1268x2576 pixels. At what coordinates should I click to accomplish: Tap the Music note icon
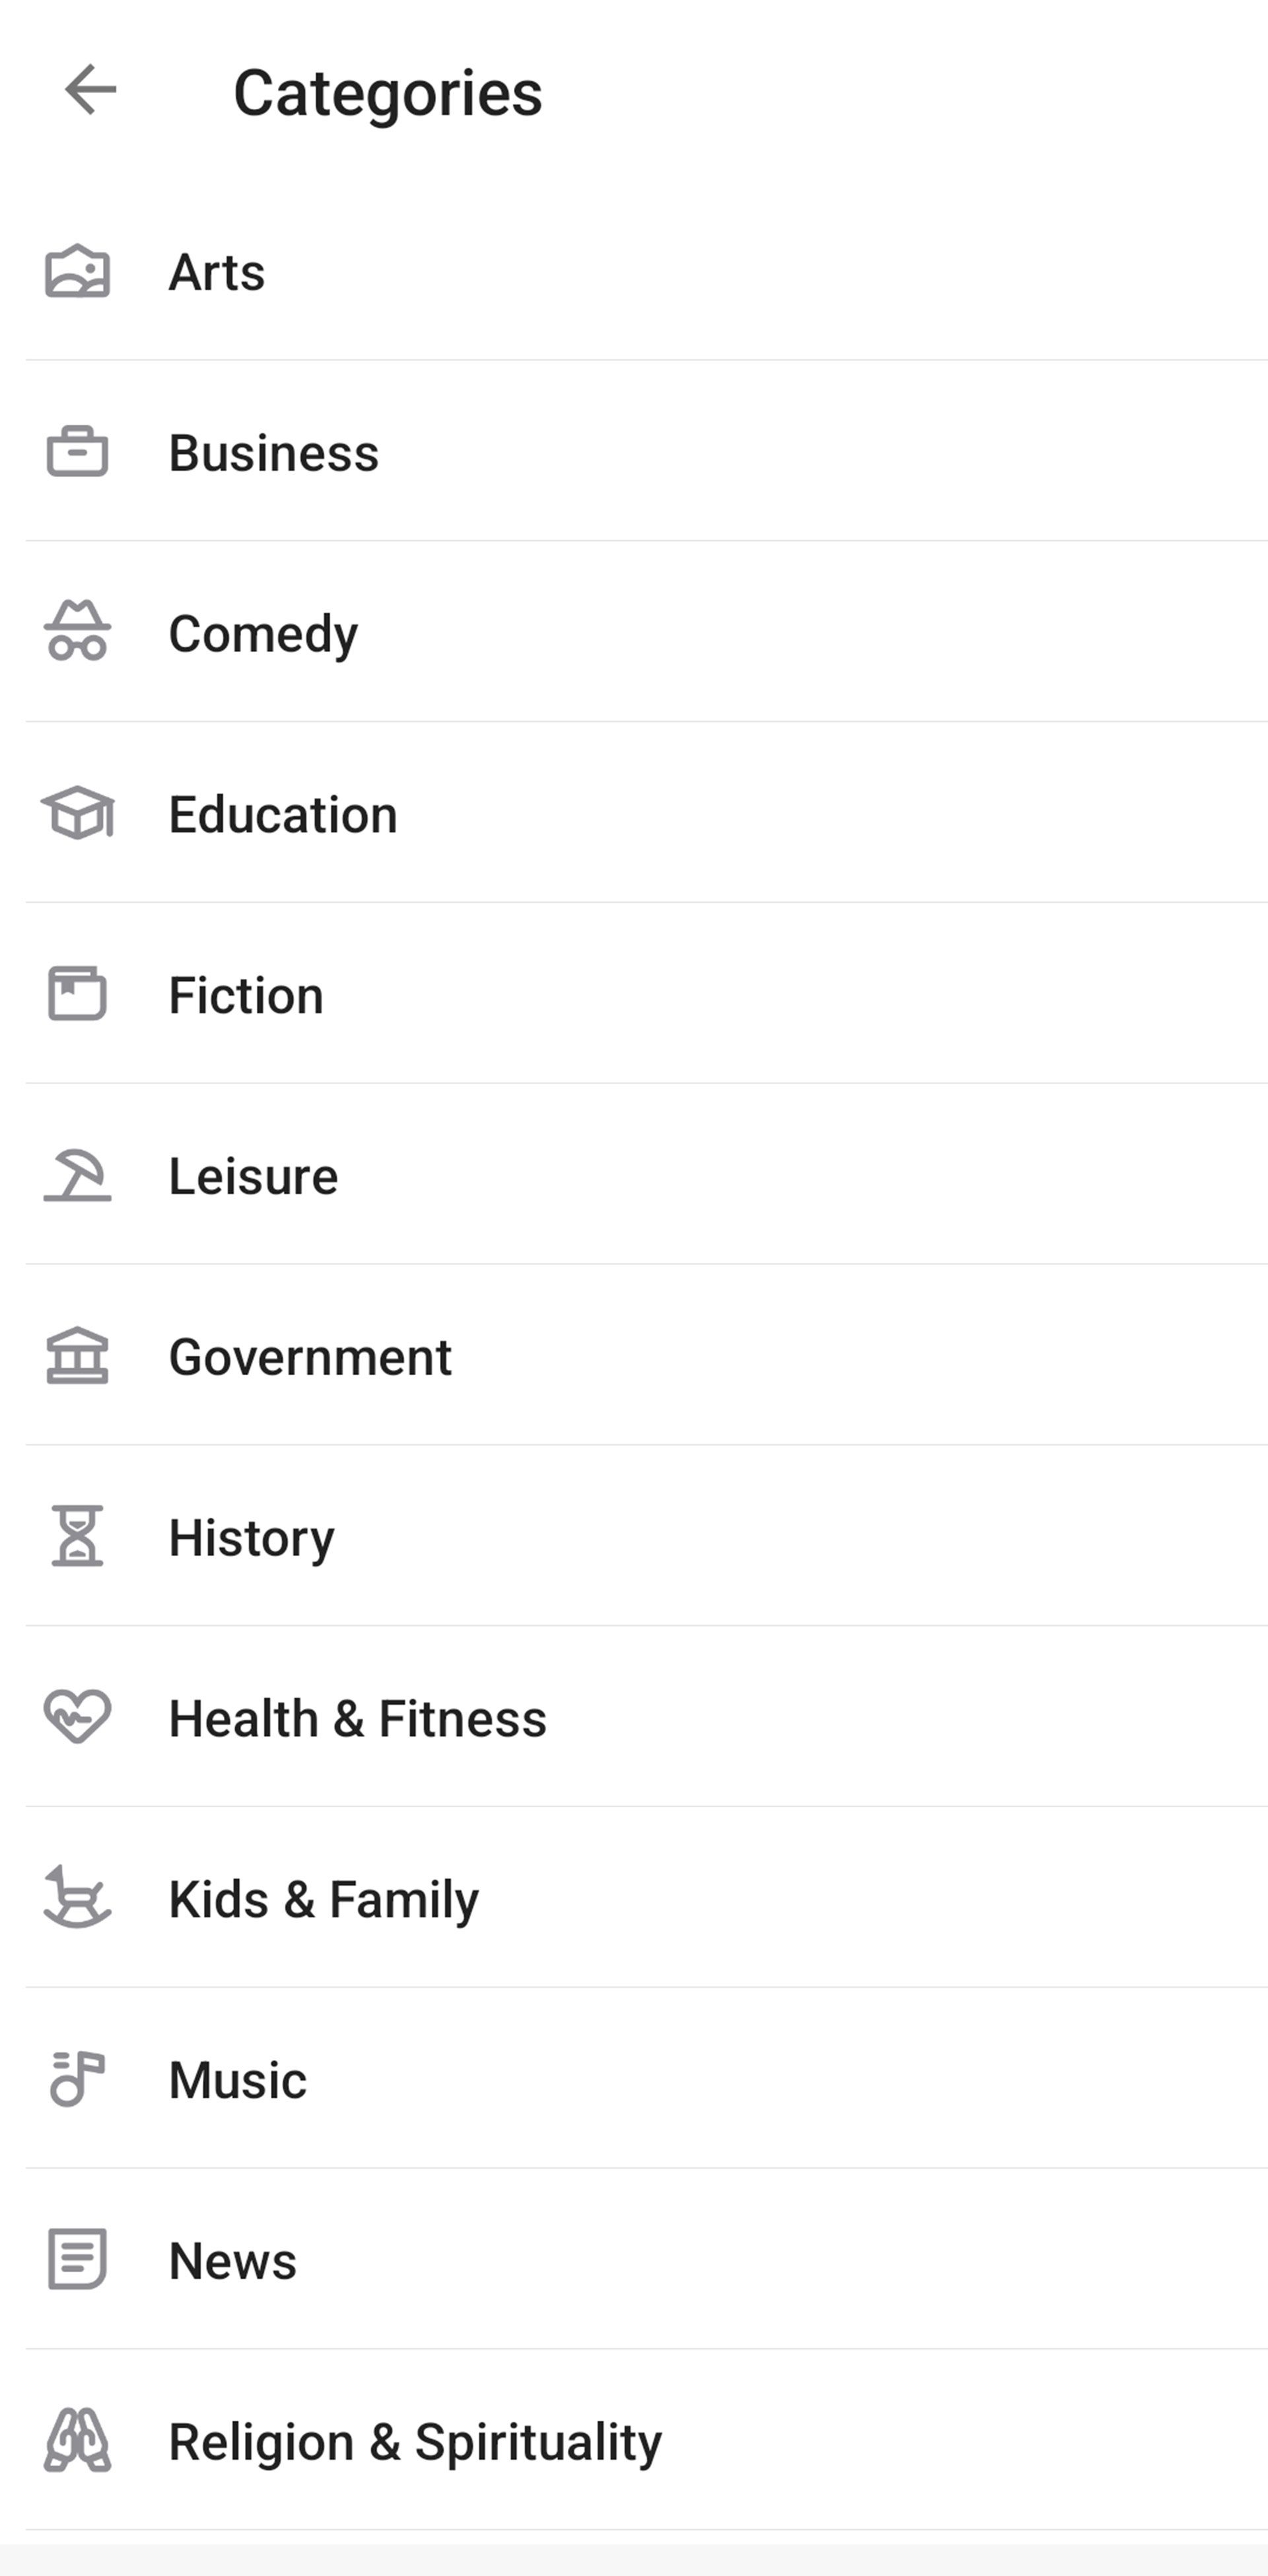(77, 2078)
